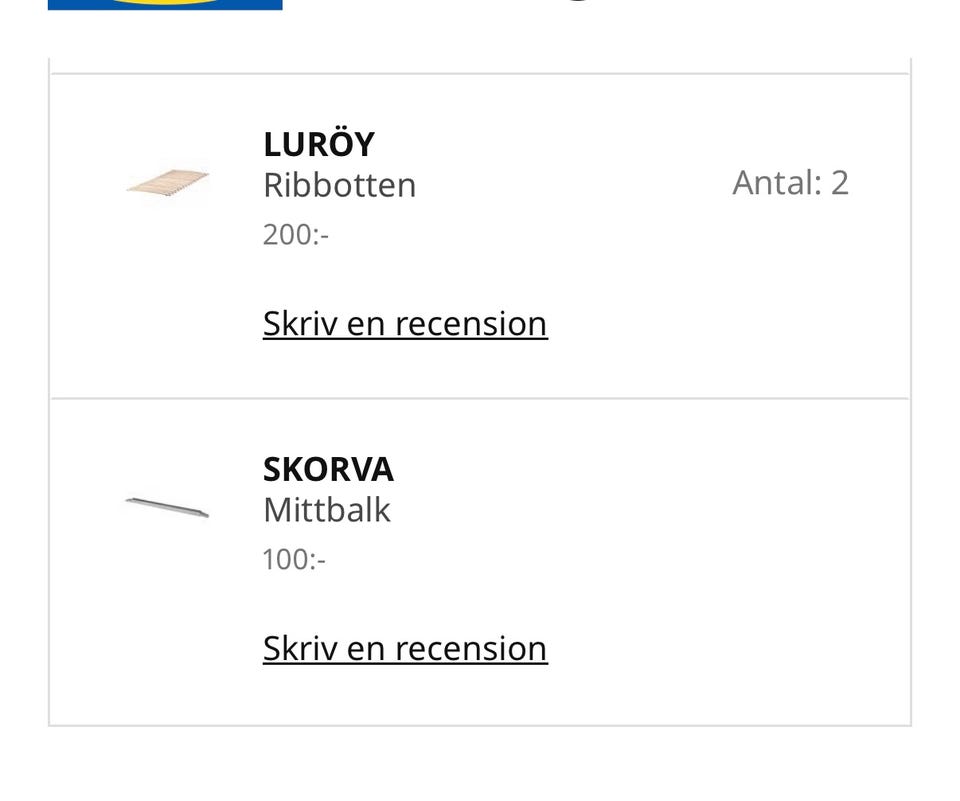Image resolution: width=960 pixels, height=801 pixels.
Task: Select the SKORVA product name
Action: click(x=328, y=470)
